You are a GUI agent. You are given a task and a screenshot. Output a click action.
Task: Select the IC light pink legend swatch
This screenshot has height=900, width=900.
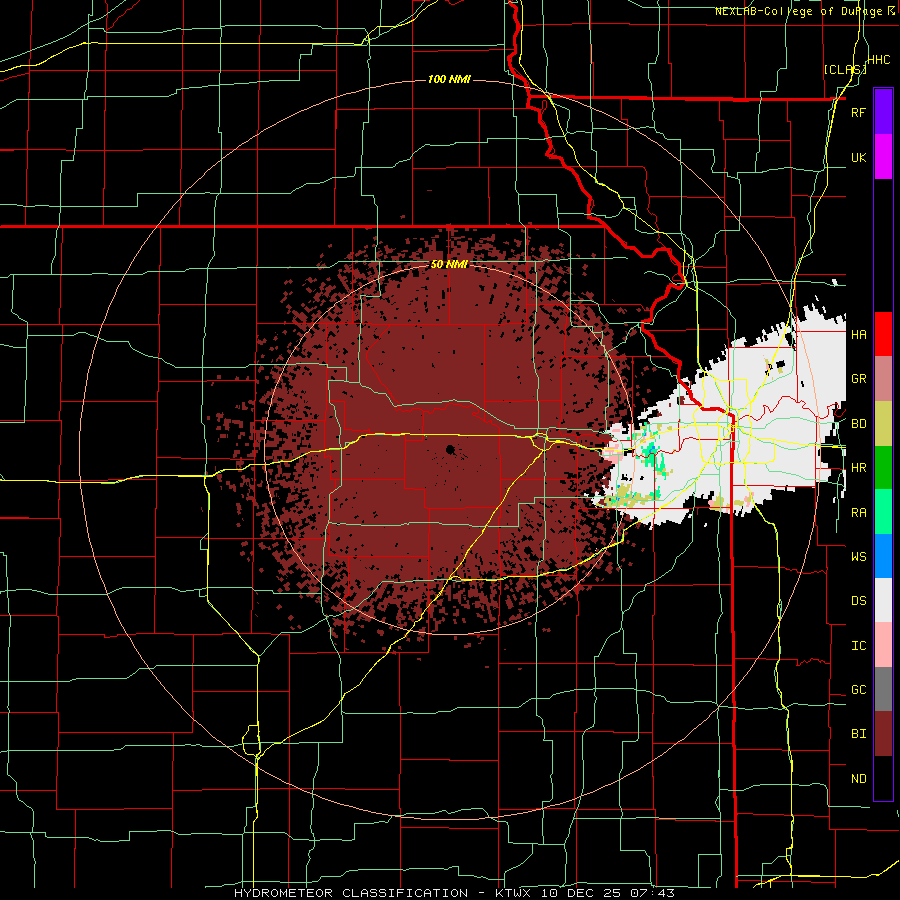click(883, 645)
